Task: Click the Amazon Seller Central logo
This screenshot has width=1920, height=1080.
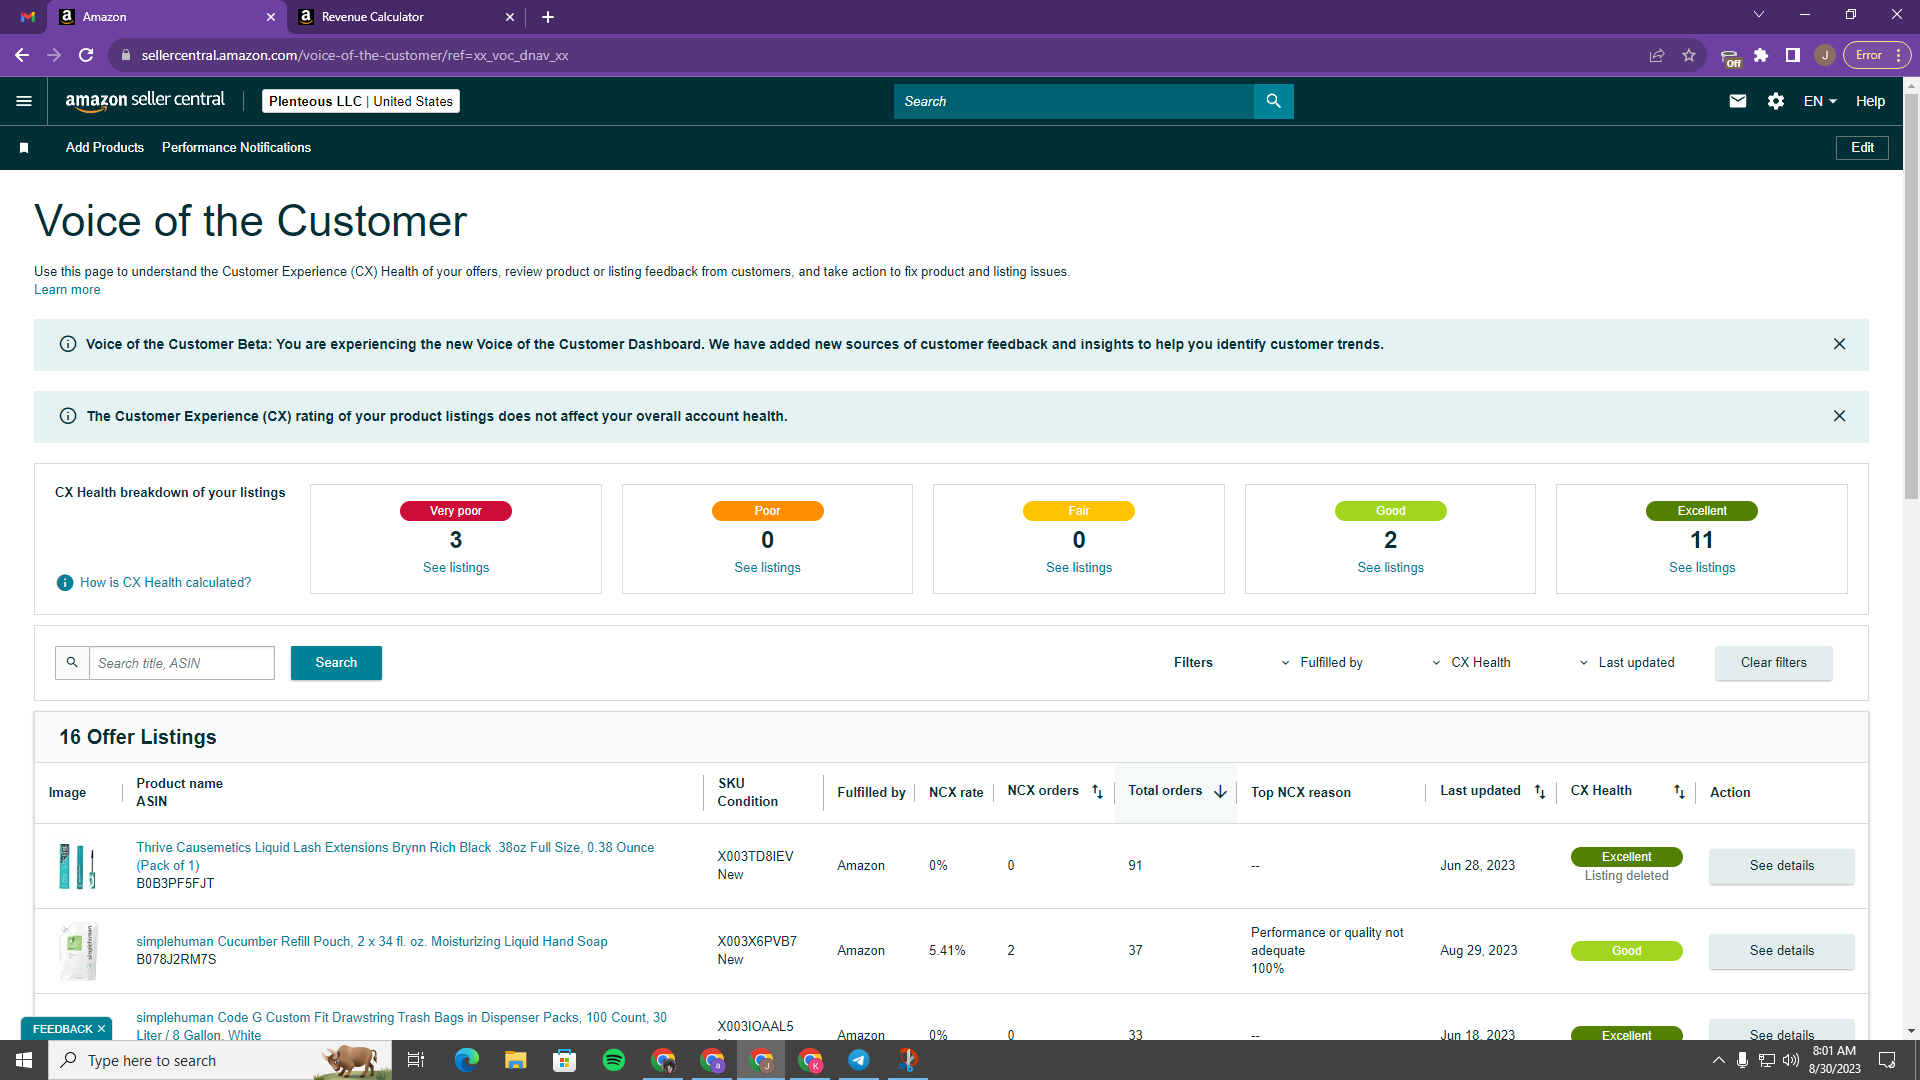Action: click(x=145, y=101)
